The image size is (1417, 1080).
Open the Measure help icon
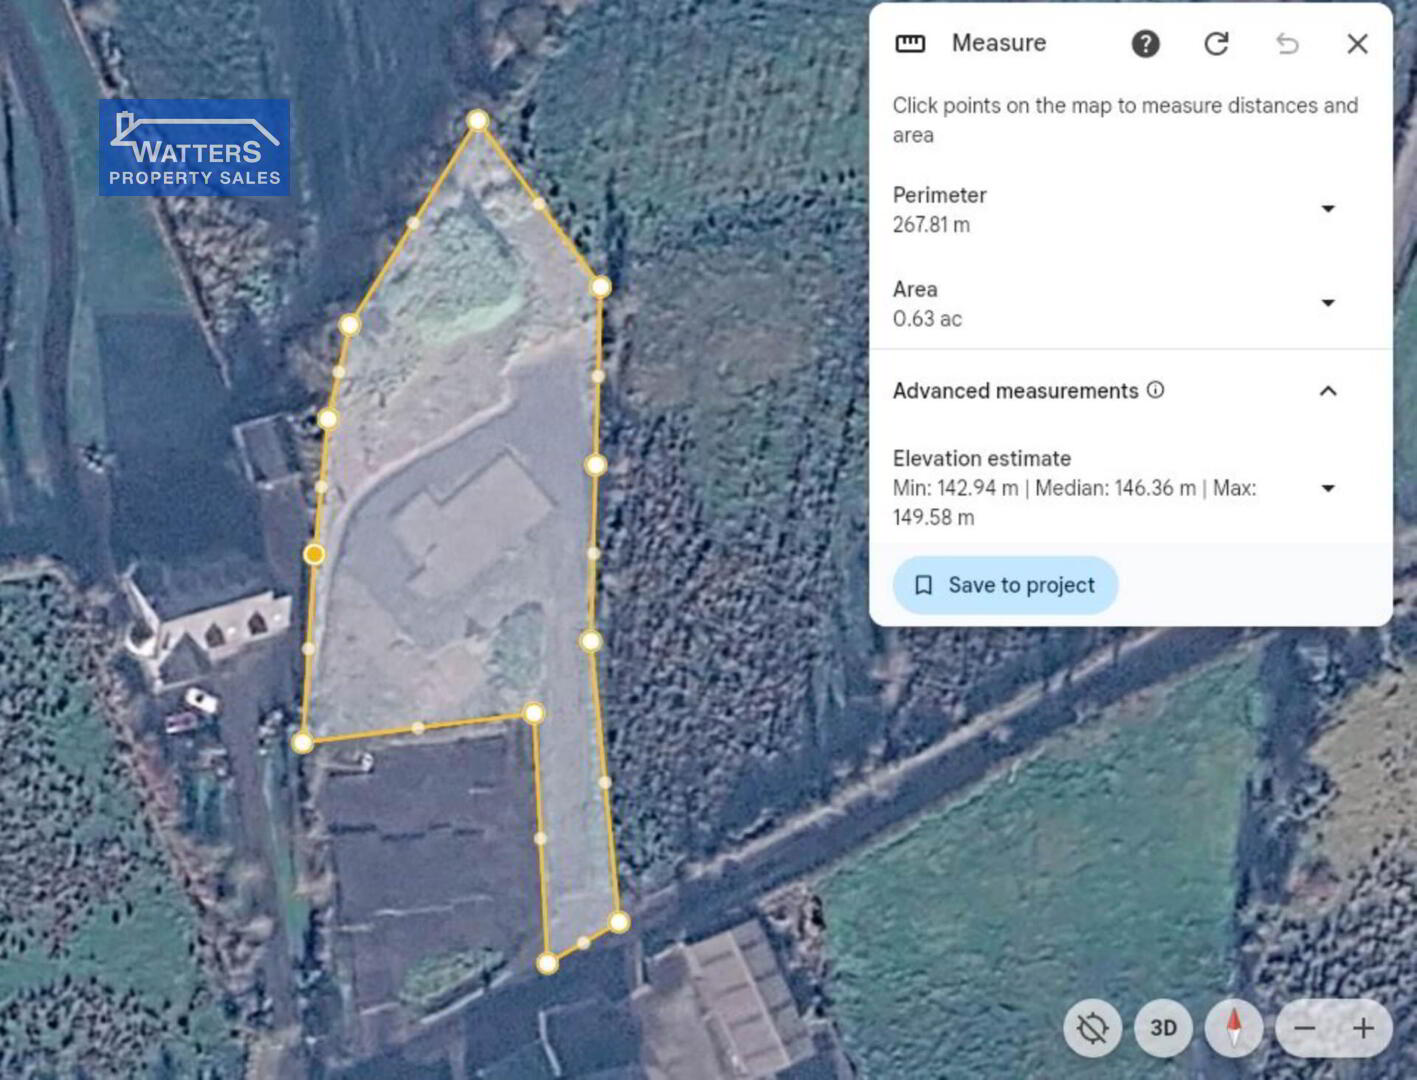click(x=1145, y=44)
